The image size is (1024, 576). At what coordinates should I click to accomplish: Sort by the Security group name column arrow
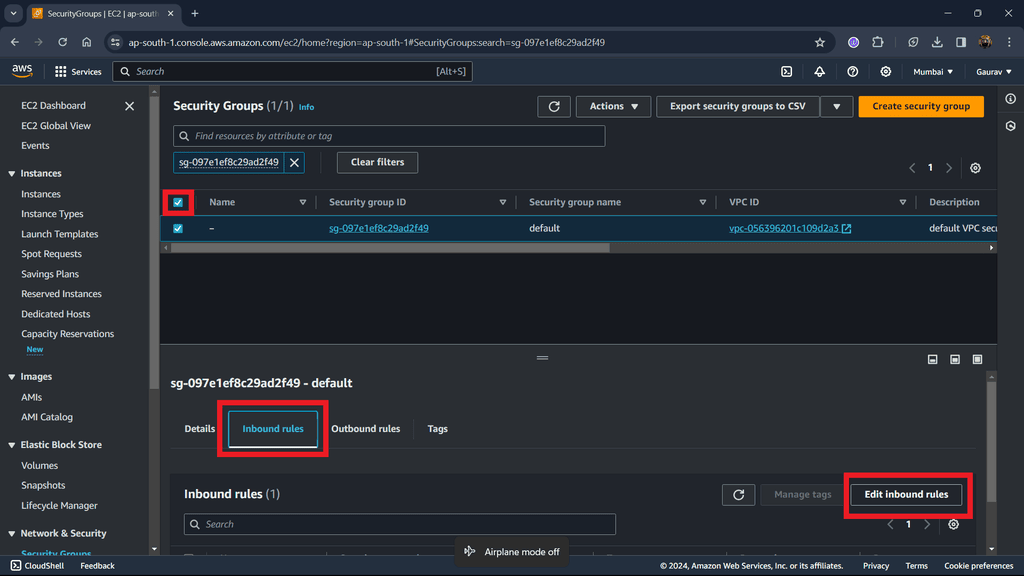click(x=703, y=202)
